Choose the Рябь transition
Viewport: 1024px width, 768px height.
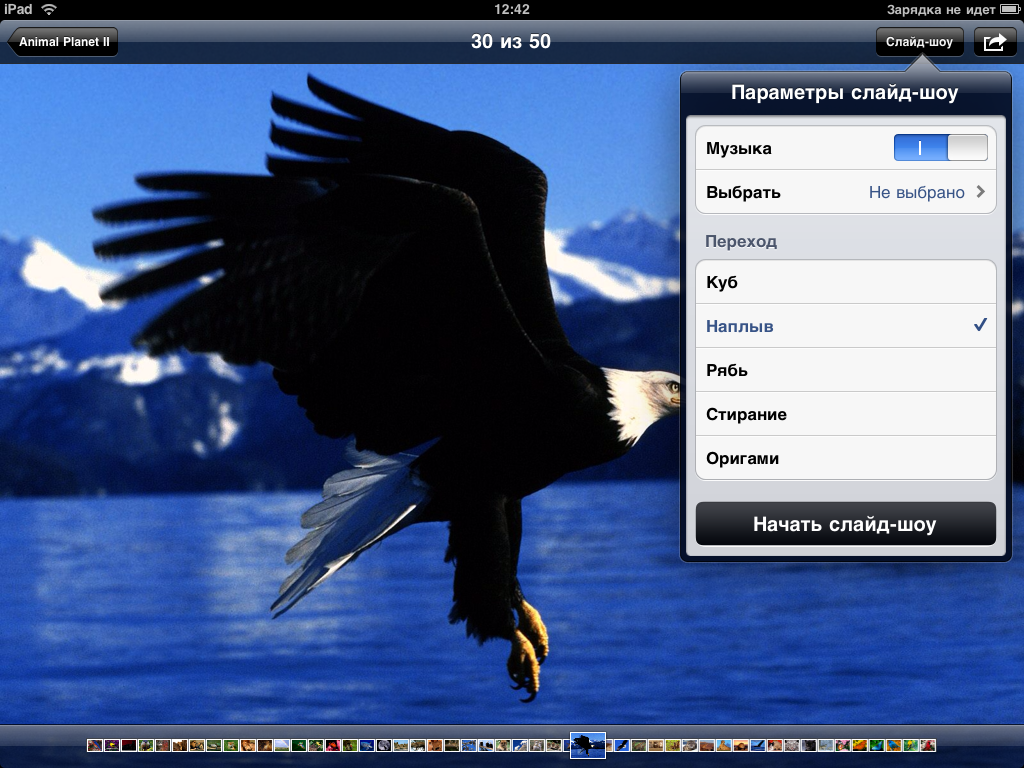point(845,370)
